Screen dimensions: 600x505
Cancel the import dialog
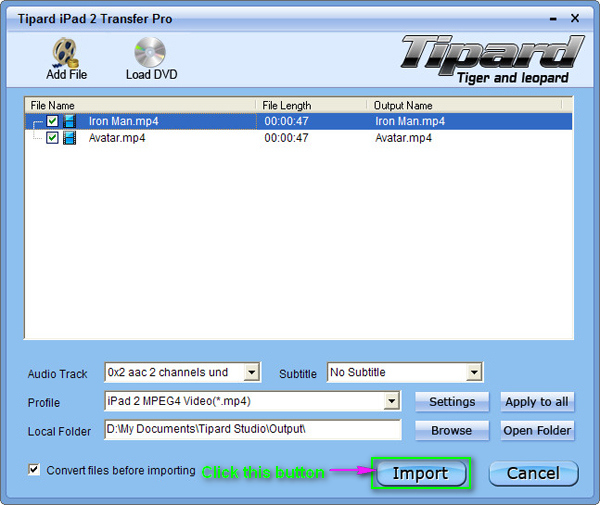click(533, 473)
